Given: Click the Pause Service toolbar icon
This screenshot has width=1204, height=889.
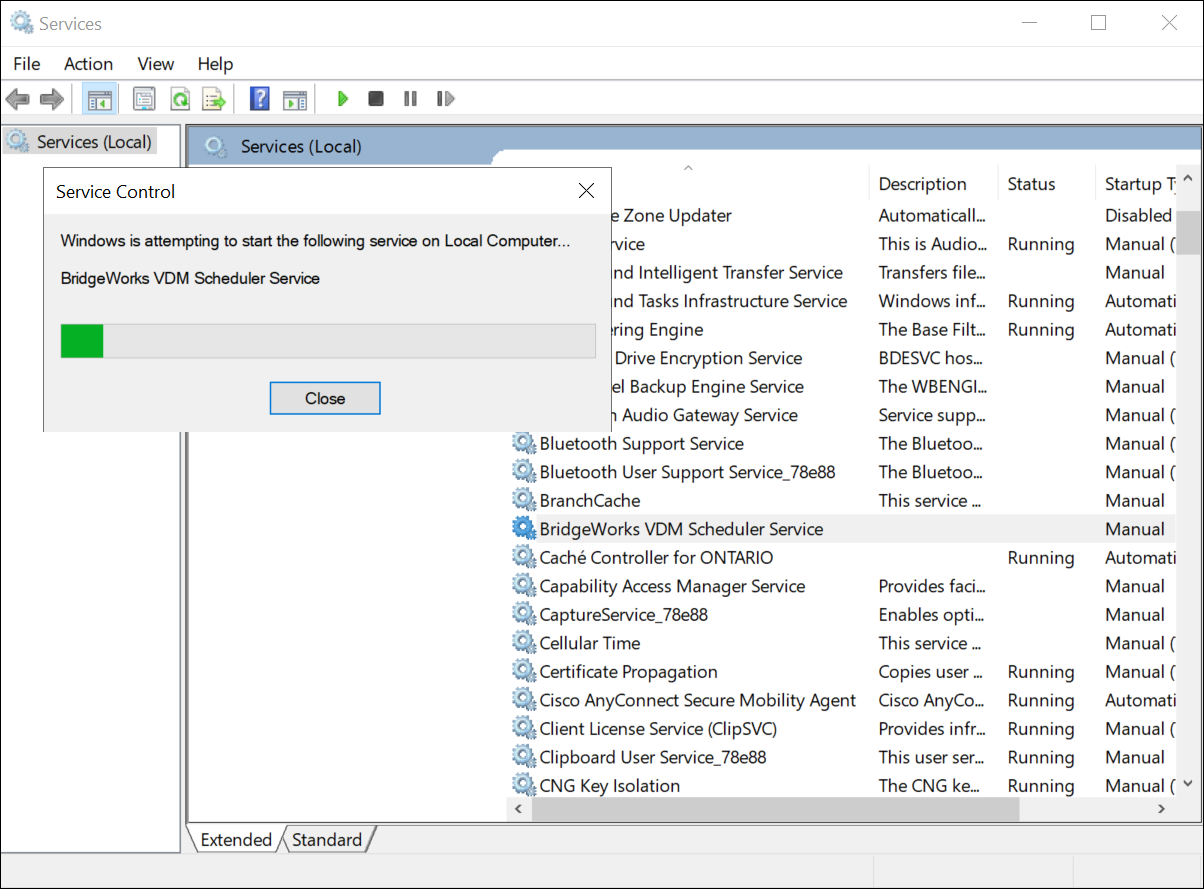Looking at the screenshot, I should click(410, 99).
